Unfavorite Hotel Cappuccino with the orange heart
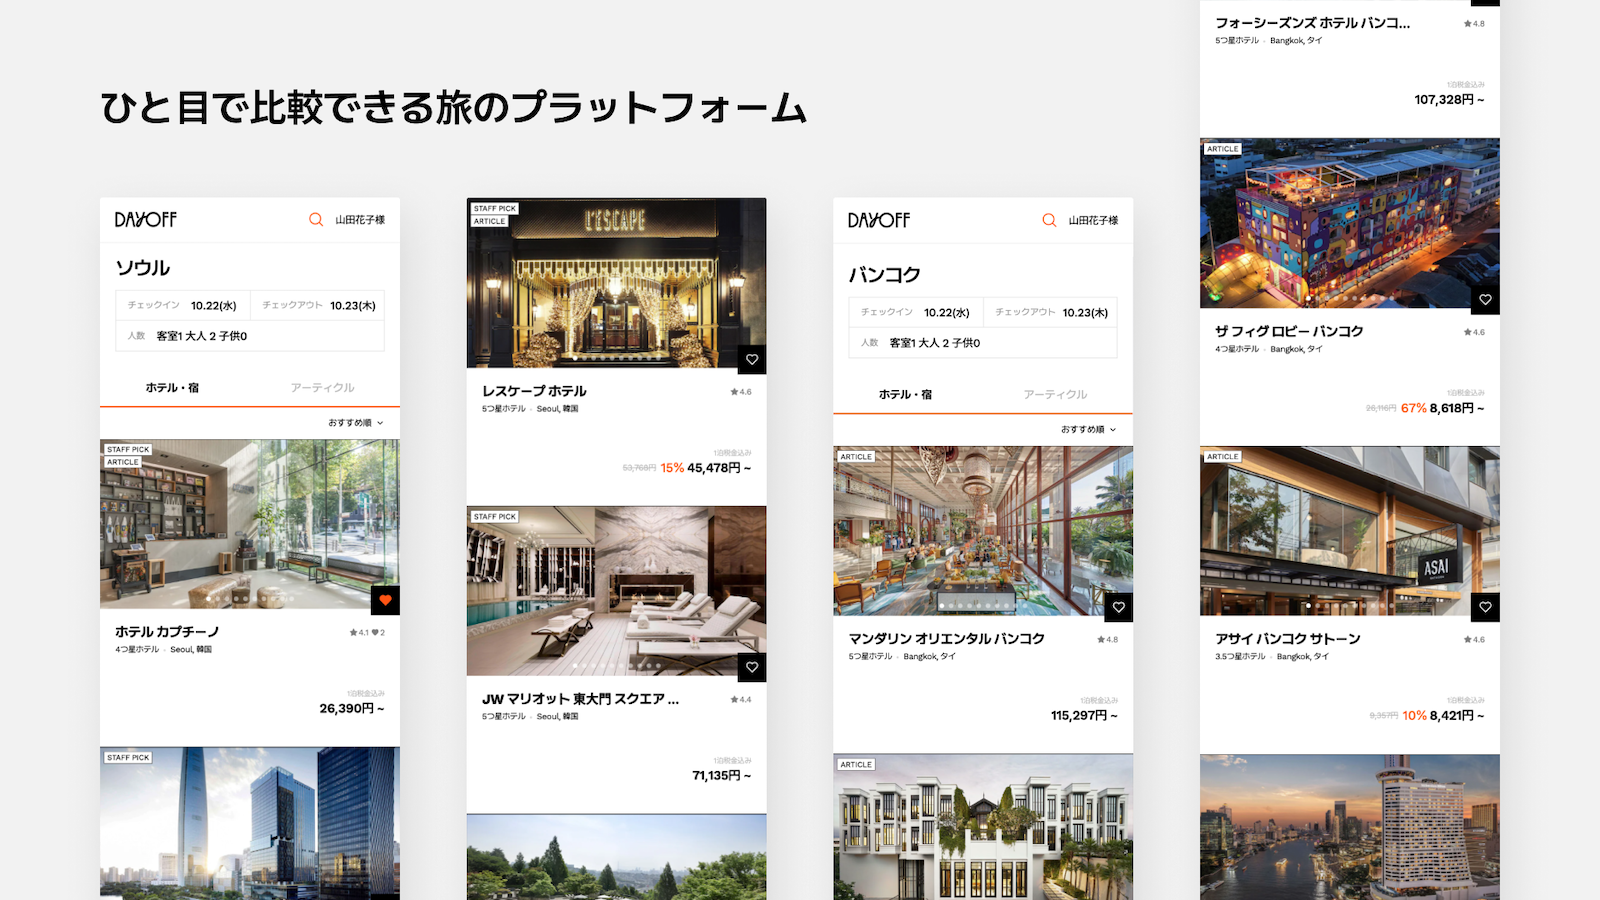The width and height of the screenshot is (1600, 900). 385,600
